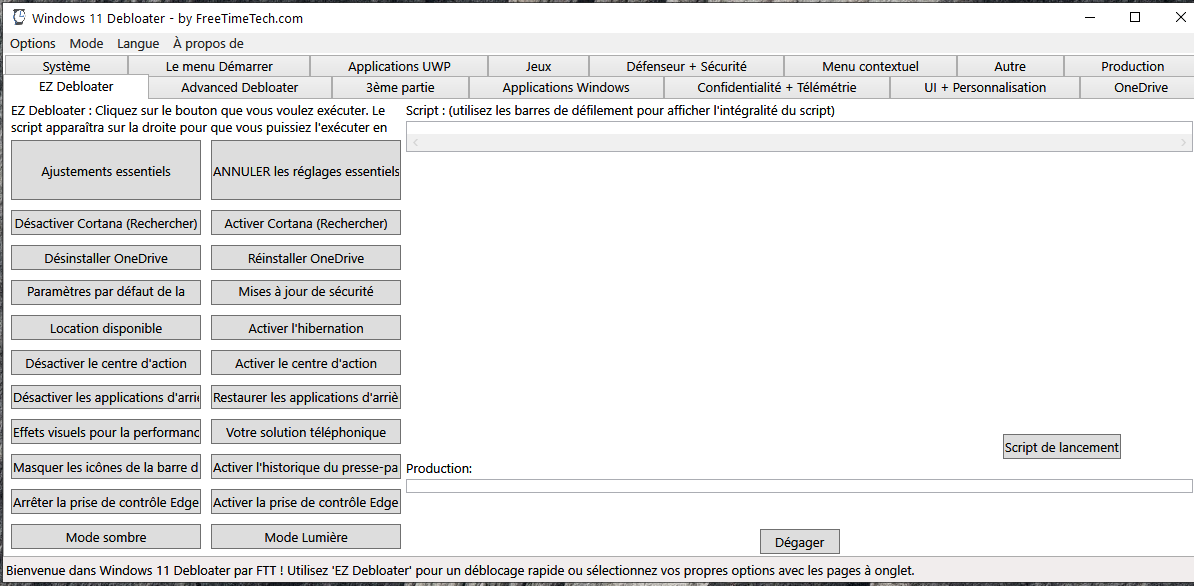Screen dimensions: 1194x586
Task: Switch to Le menu Démarrer tab
Action: 219,66
